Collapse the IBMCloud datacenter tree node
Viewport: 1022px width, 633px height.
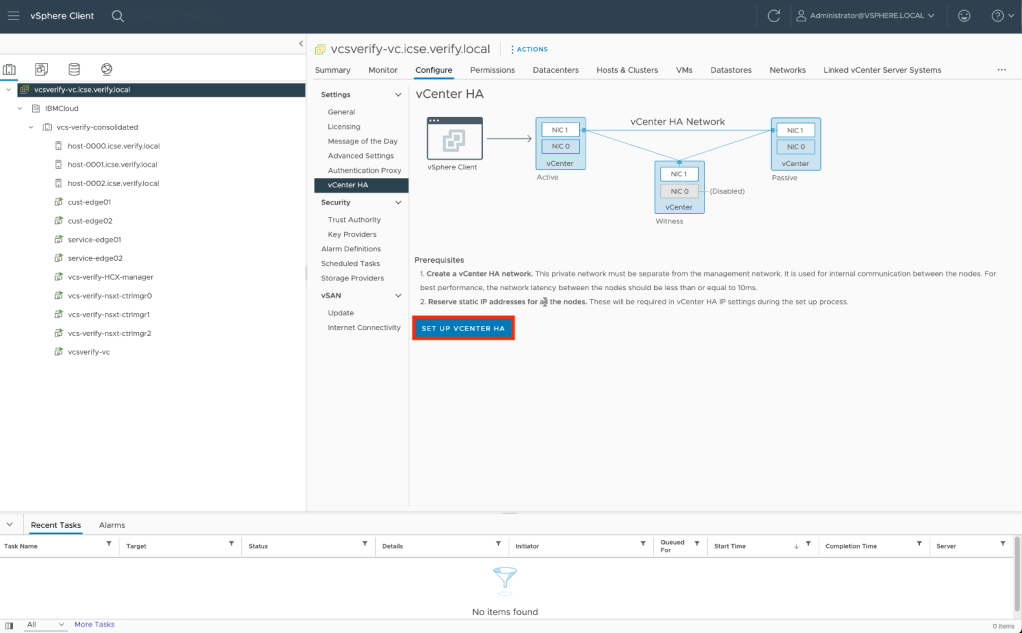coord(21,108)
